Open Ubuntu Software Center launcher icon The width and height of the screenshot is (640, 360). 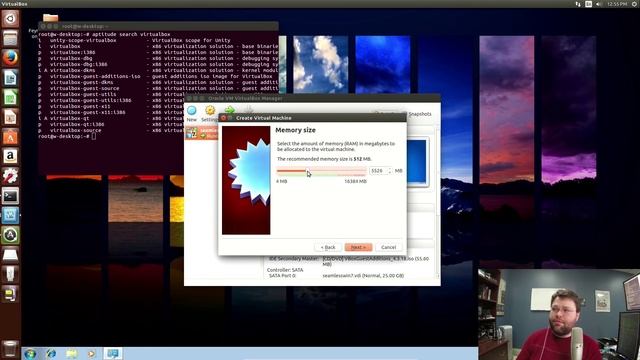pyautogui.click(x=10, y=136)
